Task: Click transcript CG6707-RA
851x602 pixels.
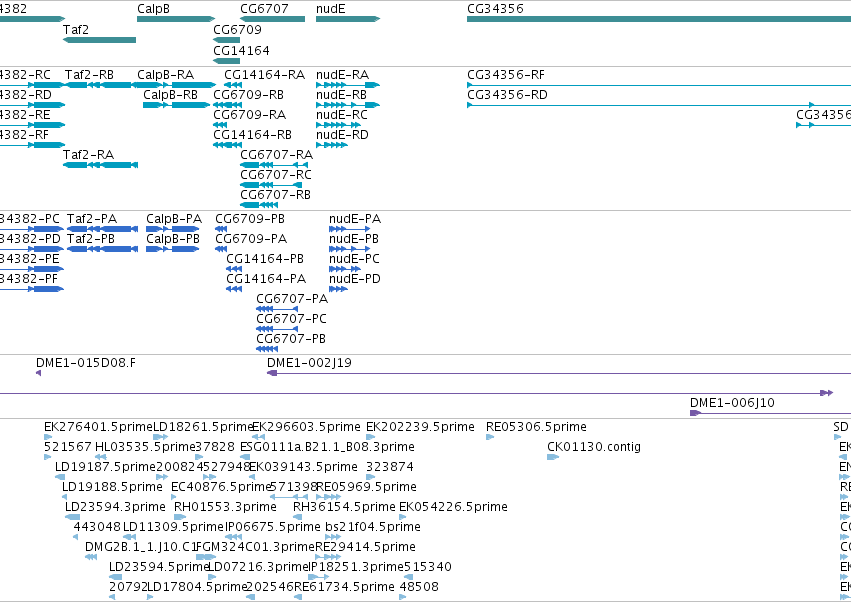Action: pos(274,165)
